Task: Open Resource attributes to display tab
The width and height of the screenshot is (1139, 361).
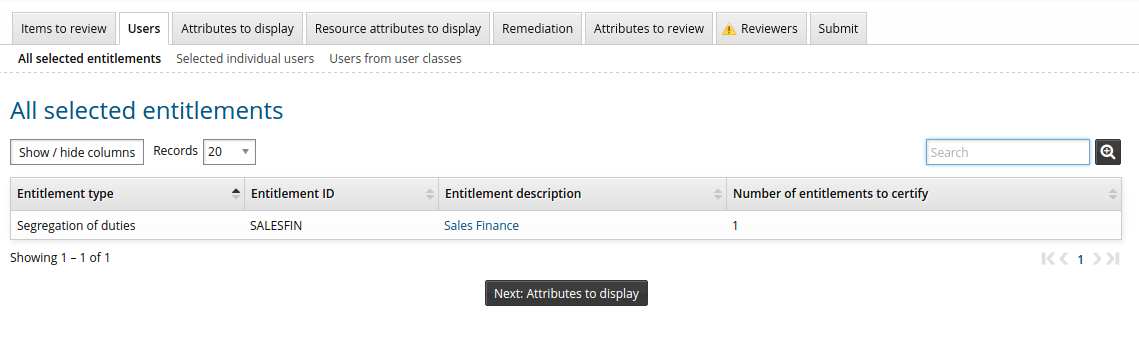Action: (398, 28)
